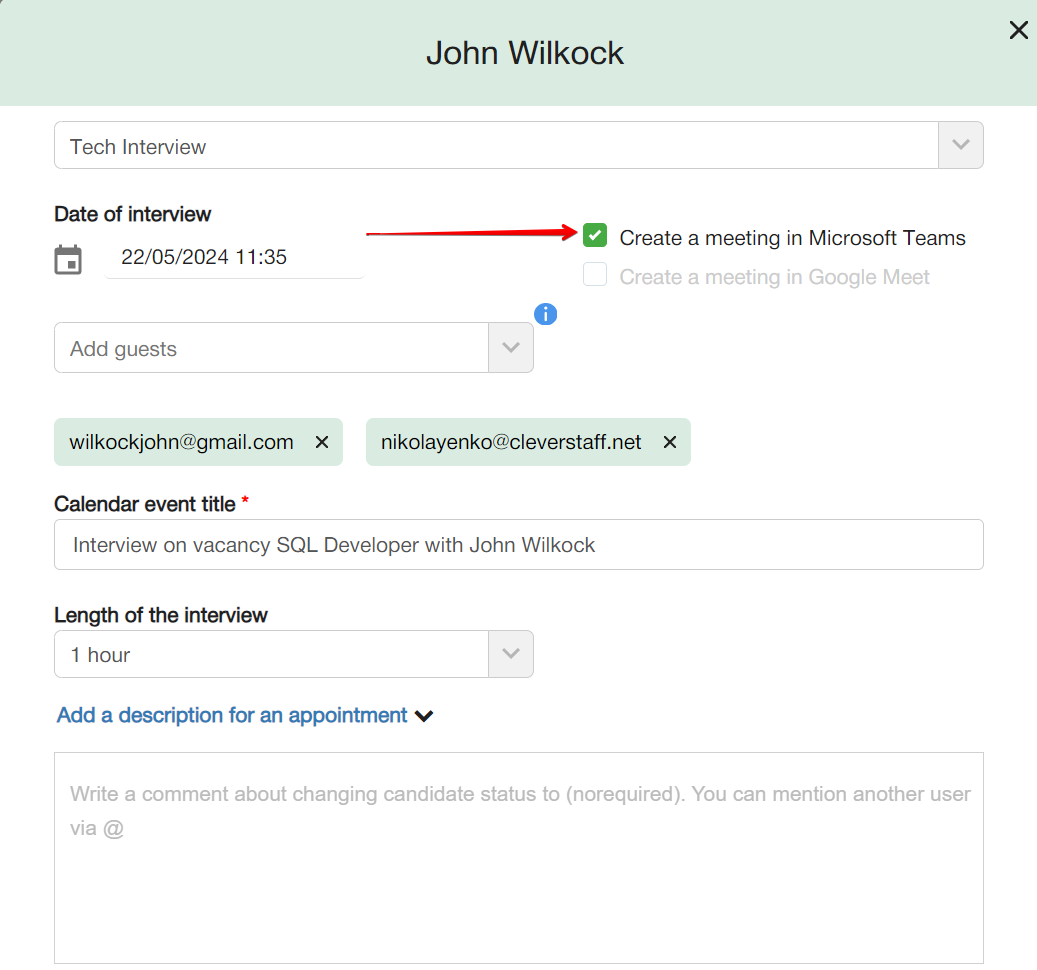Uncheck Create a meeting in Microsoft Teams
The width and height of the screenshot is (1037, 970).
pos(595,236)
